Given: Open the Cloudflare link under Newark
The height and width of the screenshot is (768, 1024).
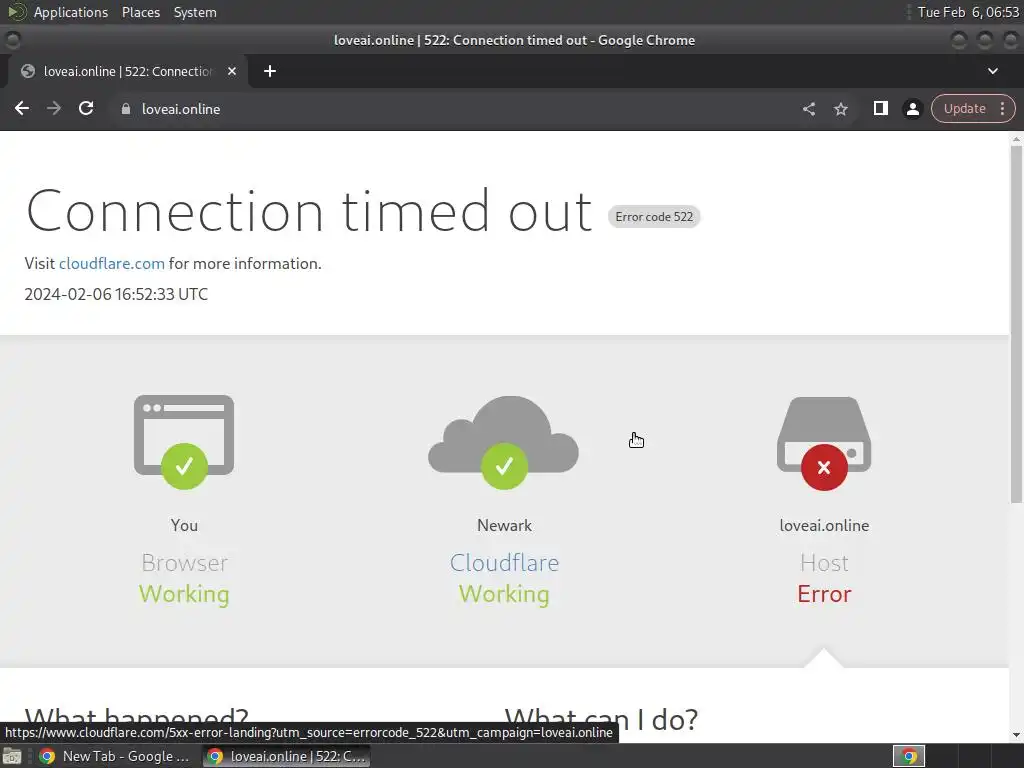Looking at the screenshot, I should tap(504, 562).
